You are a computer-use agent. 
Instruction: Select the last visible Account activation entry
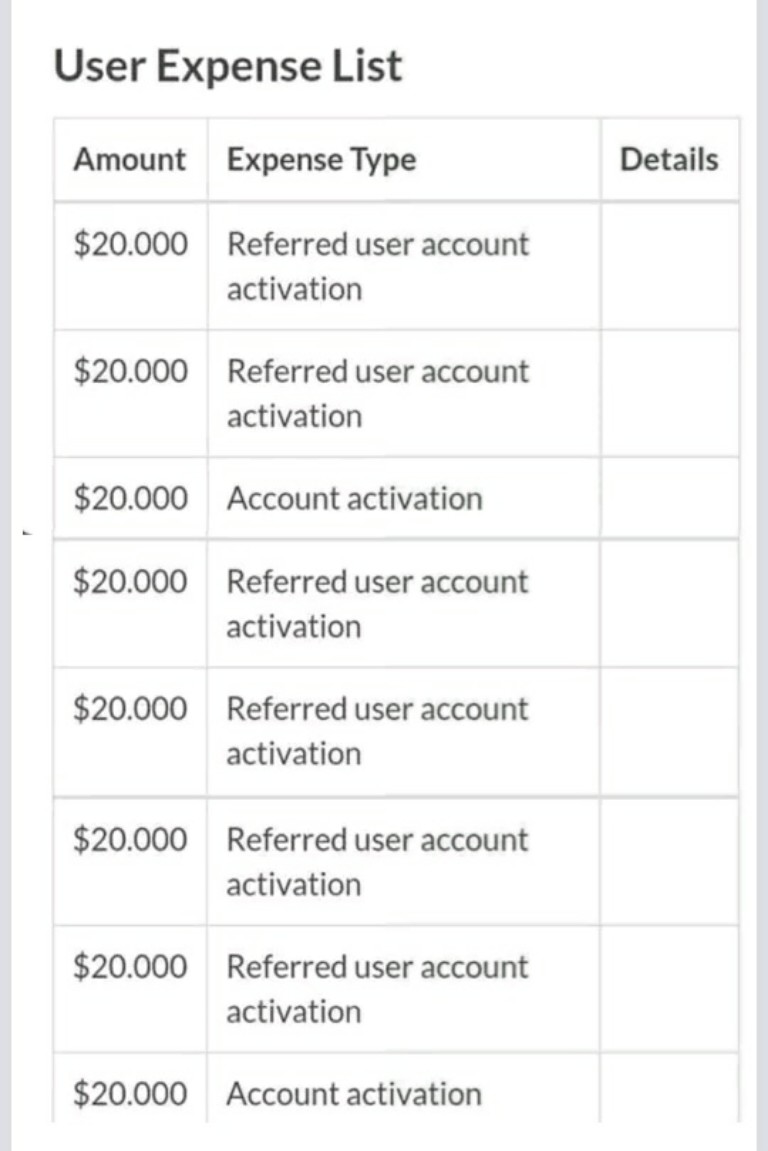pos(354,1093)
